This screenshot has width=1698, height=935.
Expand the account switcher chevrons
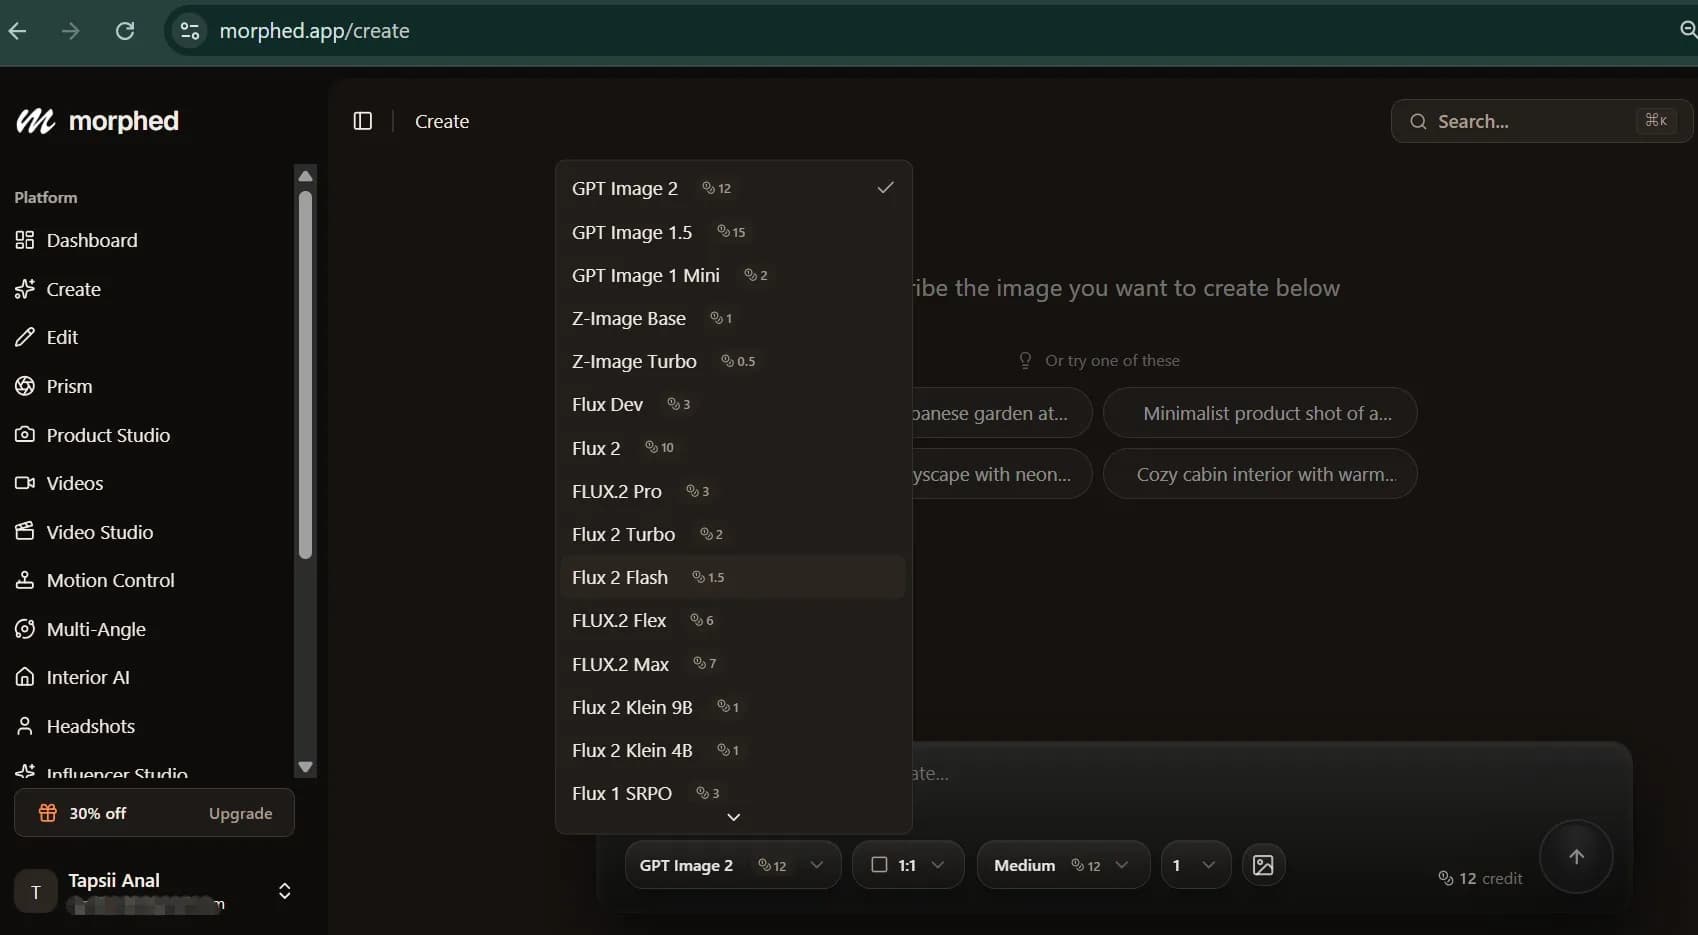point(284,891)
